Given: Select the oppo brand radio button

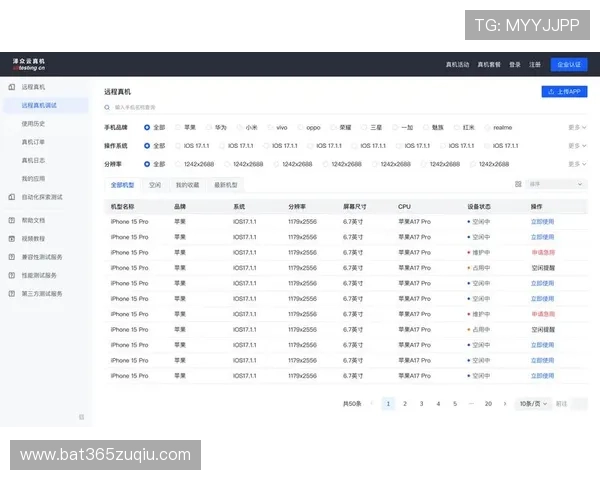Looking at the screenshot, I should tap(301, 128).
